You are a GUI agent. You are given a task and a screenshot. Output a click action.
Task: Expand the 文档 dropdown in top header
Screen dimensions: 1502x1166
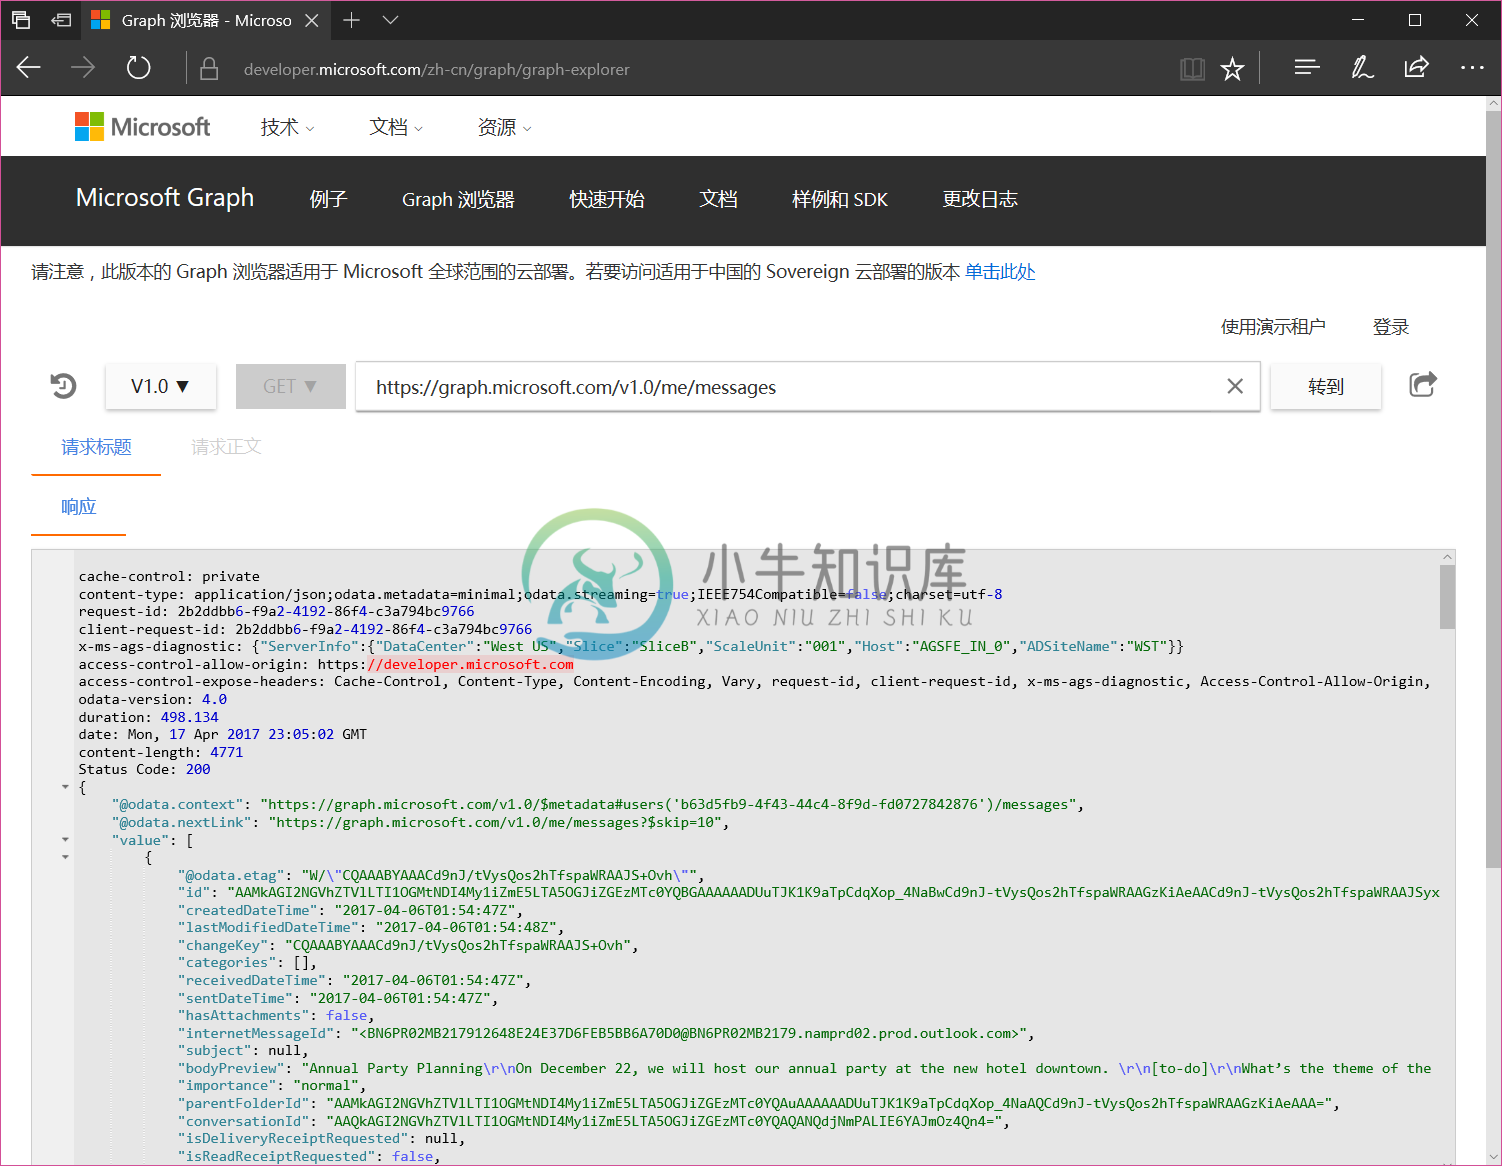pyautogui.click(x=396, y=127)
